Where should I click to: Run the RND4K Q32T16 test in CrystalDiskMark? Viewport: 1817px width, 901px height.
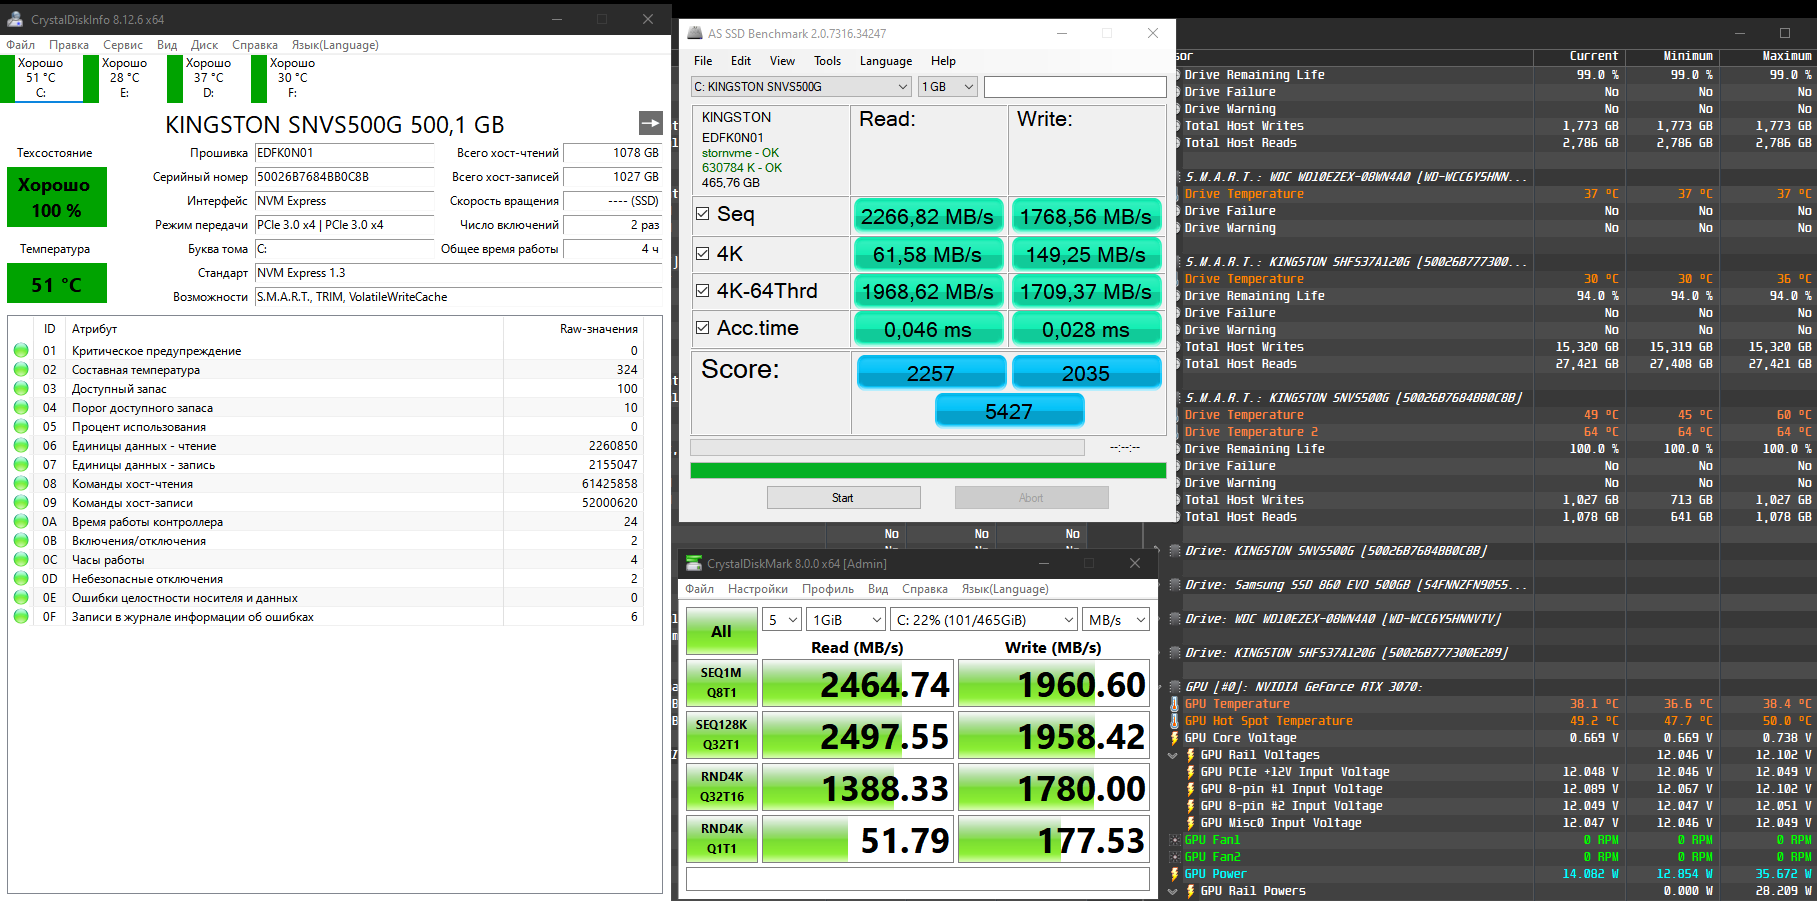721,787
